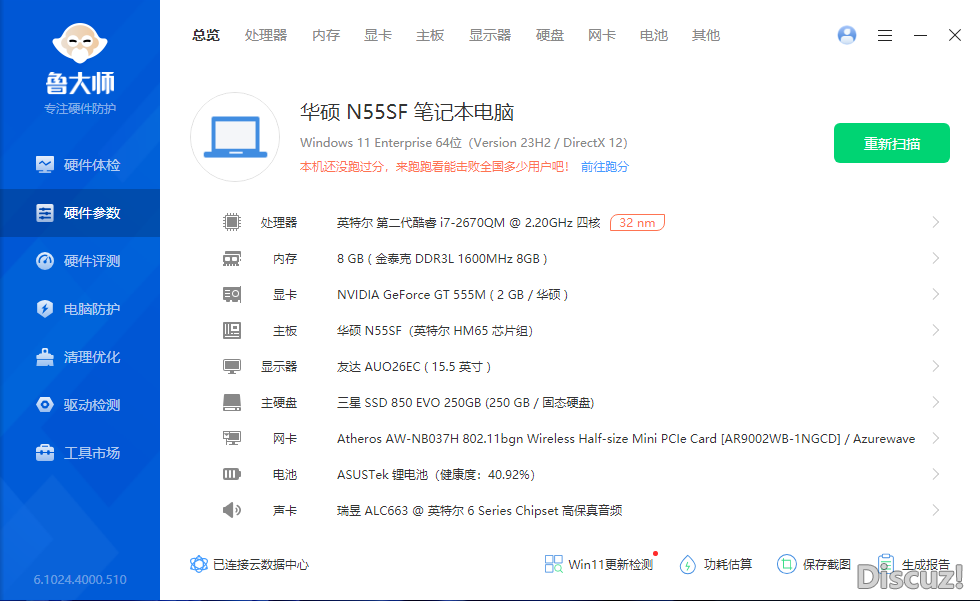Expand the 网卡 row chevron
The height and width of the screenshot is (601, 980).
coord(936,438)
